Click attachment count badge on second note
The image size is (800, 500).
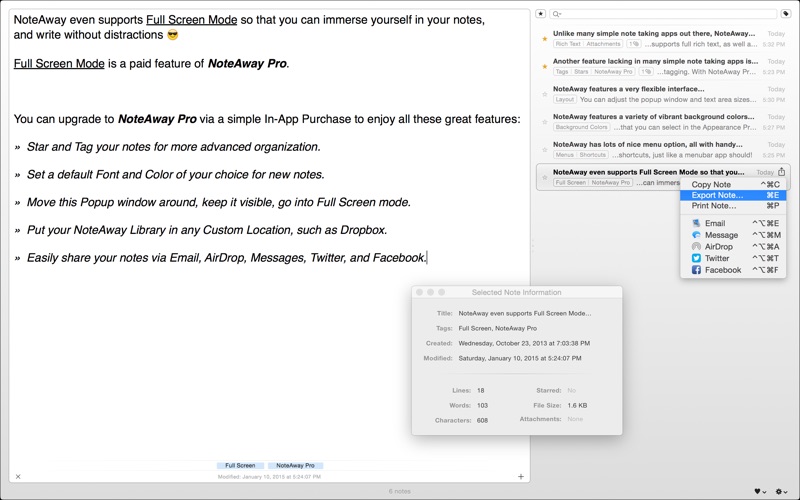[646, 71]
